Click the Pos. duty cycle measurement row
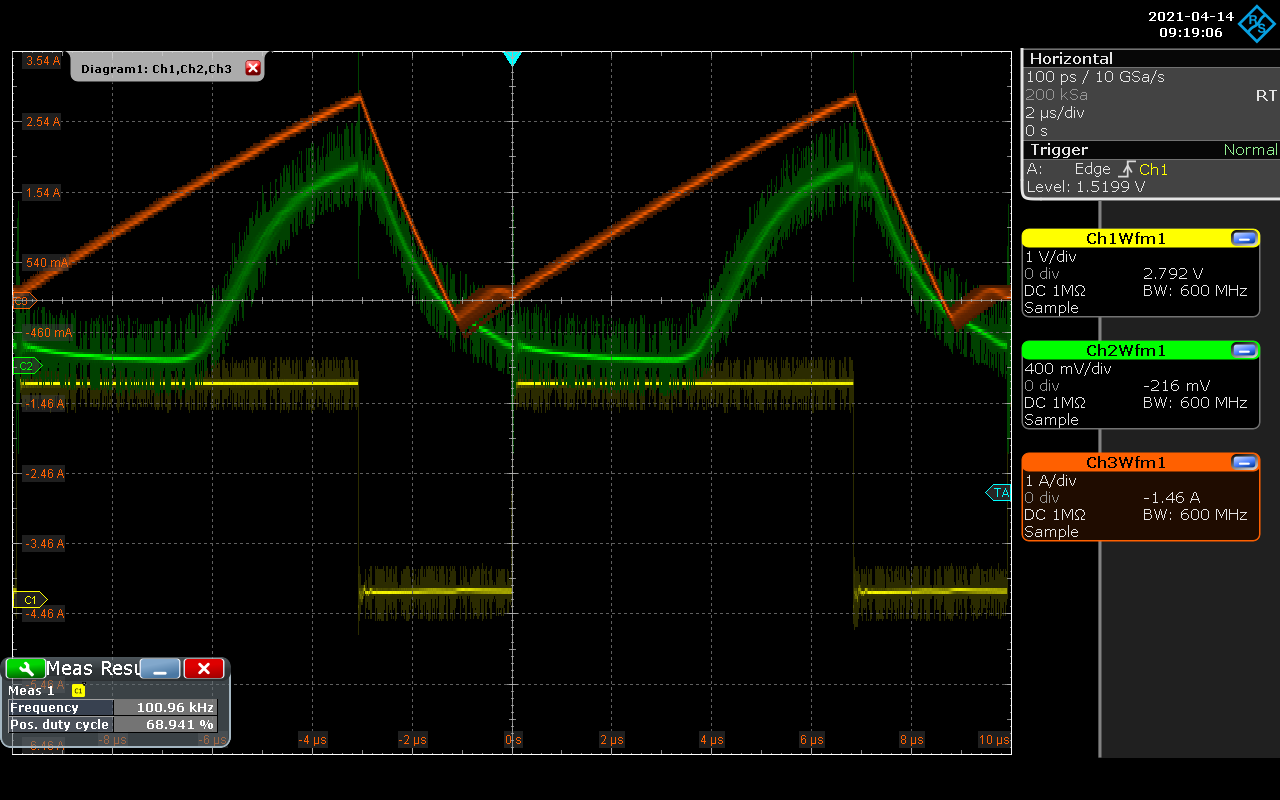The height and width of the screenshot is (800, 1280). click(112, 724)
